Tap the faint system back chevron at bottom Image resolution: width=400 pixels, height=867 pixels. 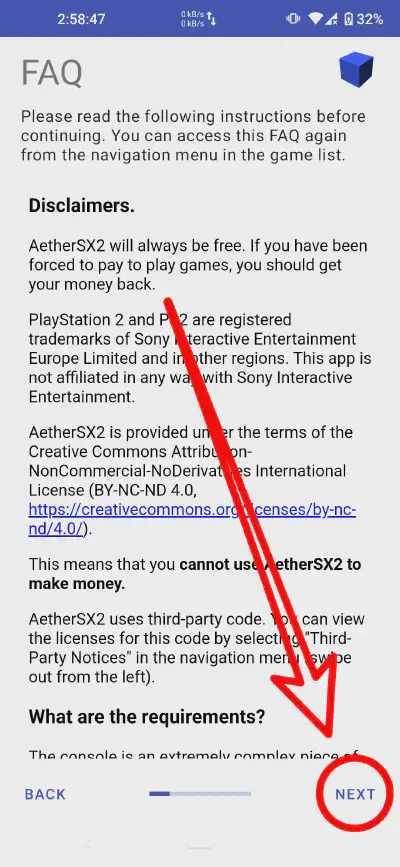click(87, 844)
